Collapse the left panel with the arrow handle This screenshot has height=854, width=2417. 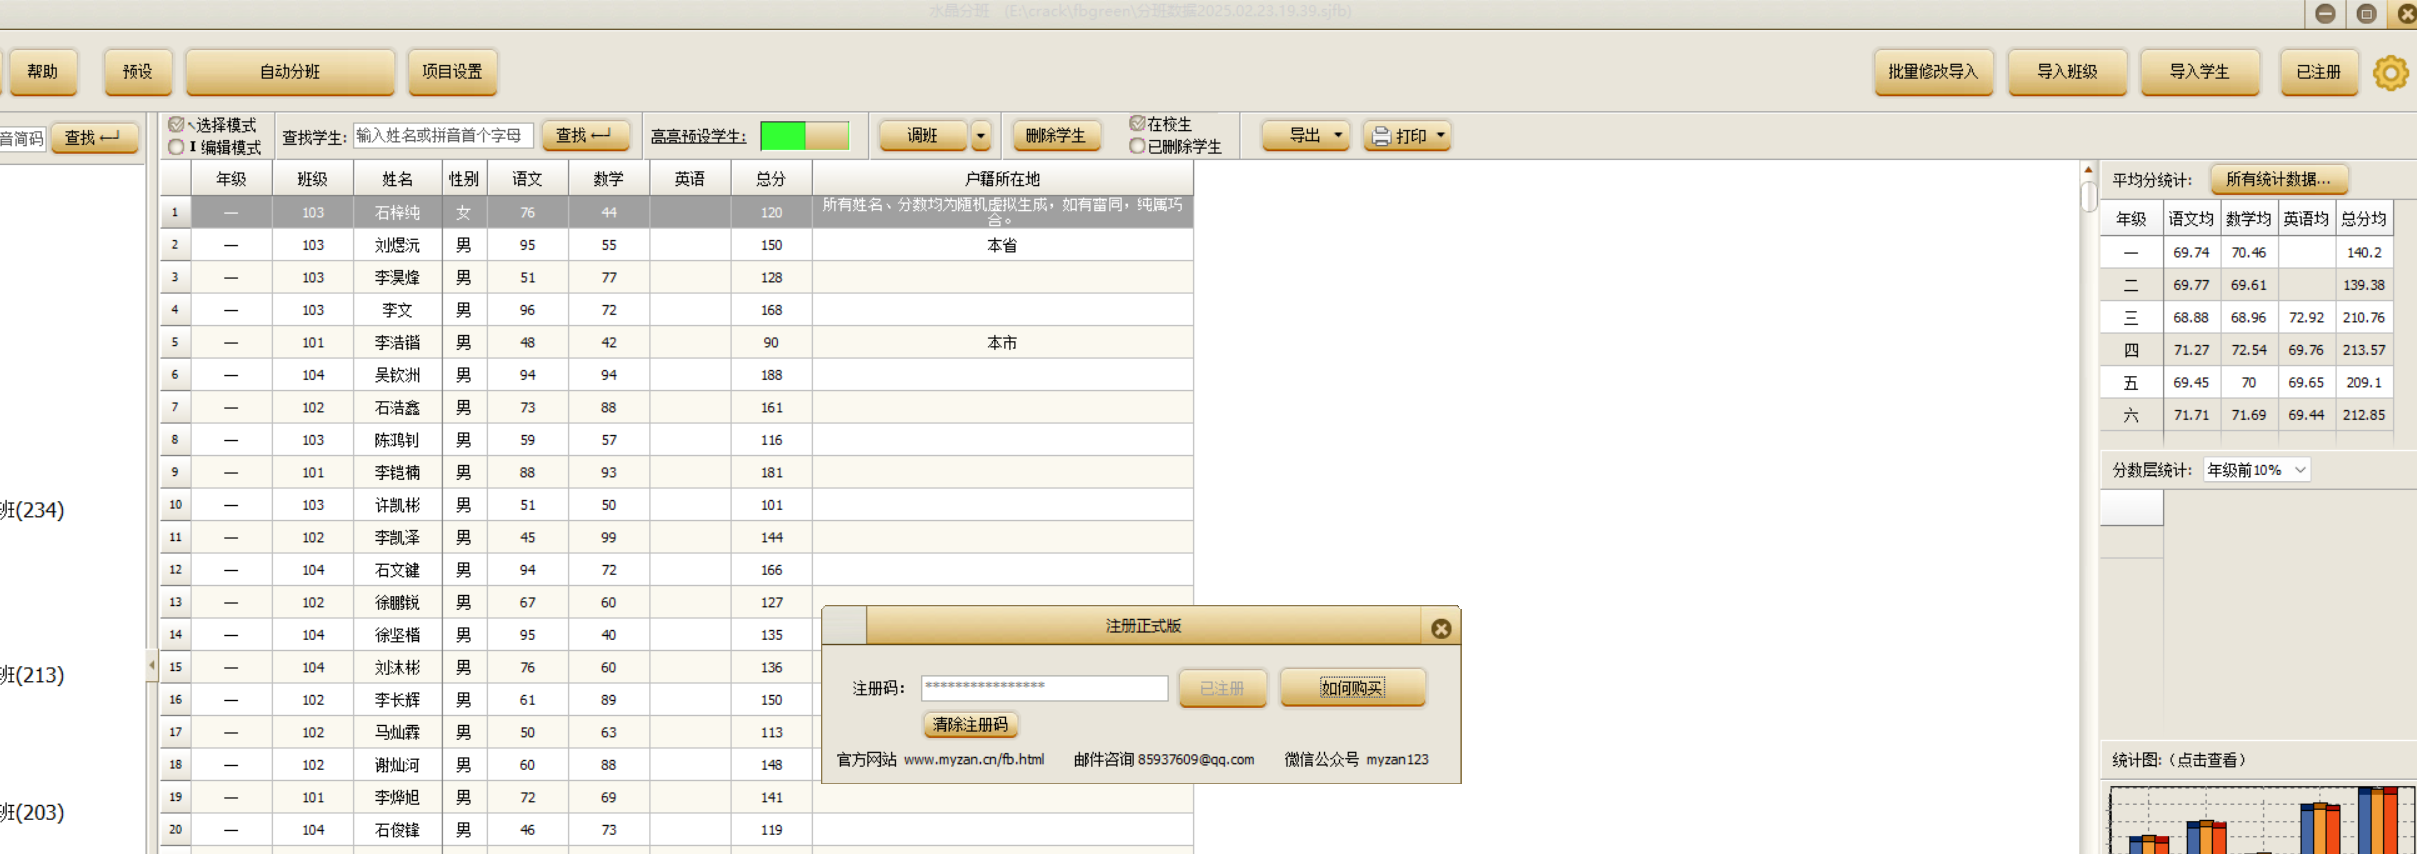click(152, 665)
